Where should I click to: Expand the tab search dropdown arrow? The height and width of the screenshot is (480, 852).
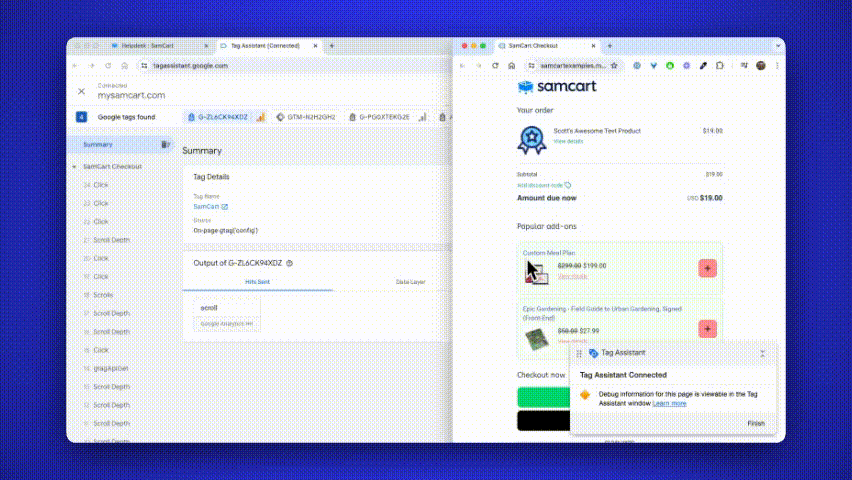click(x=778, y=46)
